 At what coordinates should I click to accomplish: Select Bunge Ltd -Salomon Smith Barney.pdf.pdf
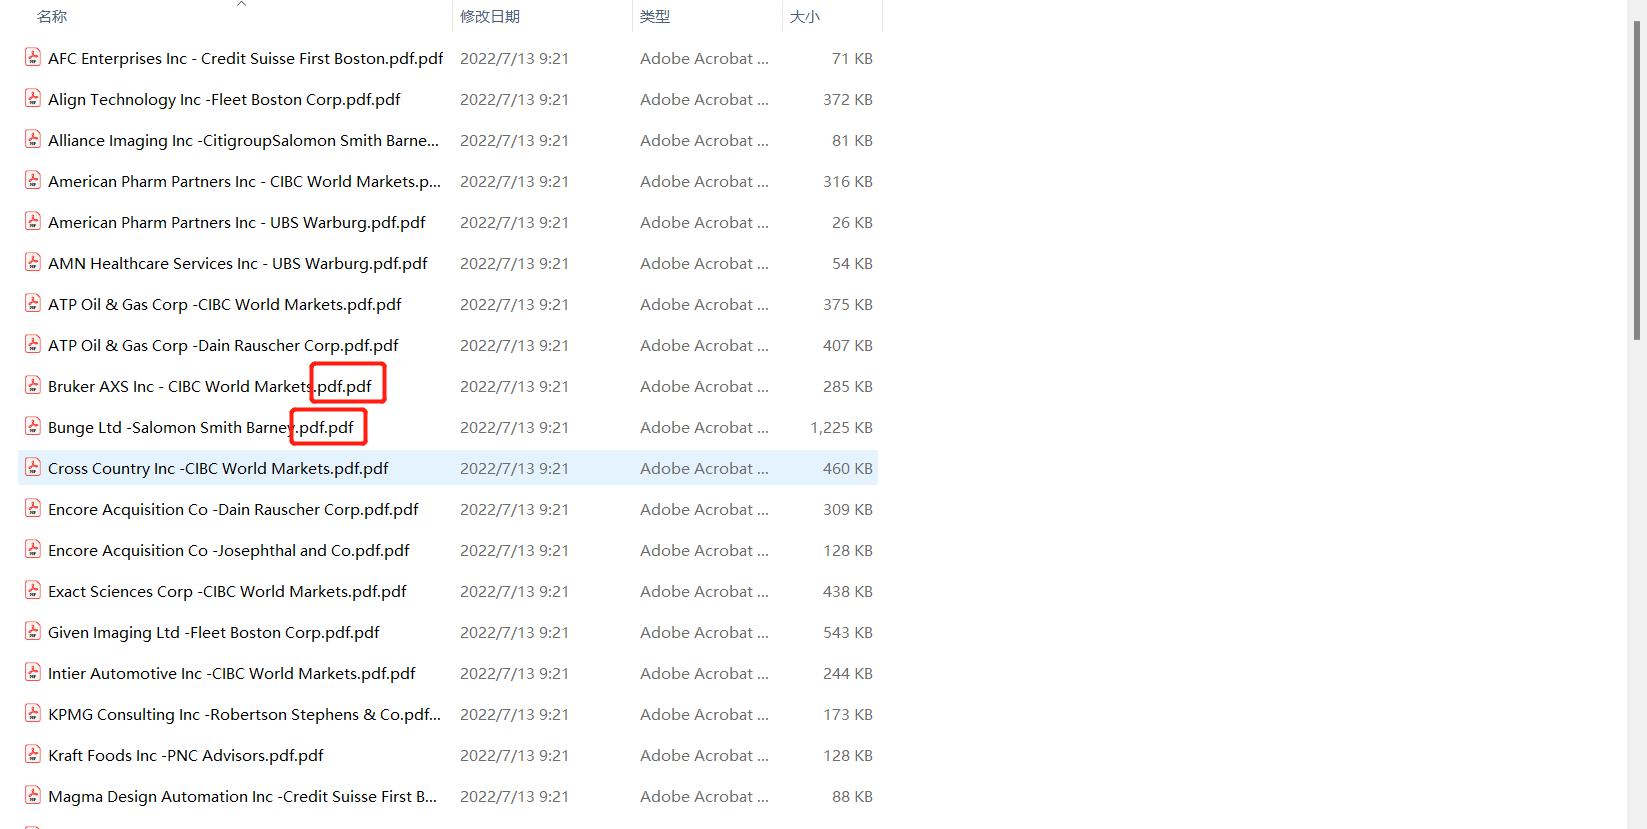tap(201, 427)
